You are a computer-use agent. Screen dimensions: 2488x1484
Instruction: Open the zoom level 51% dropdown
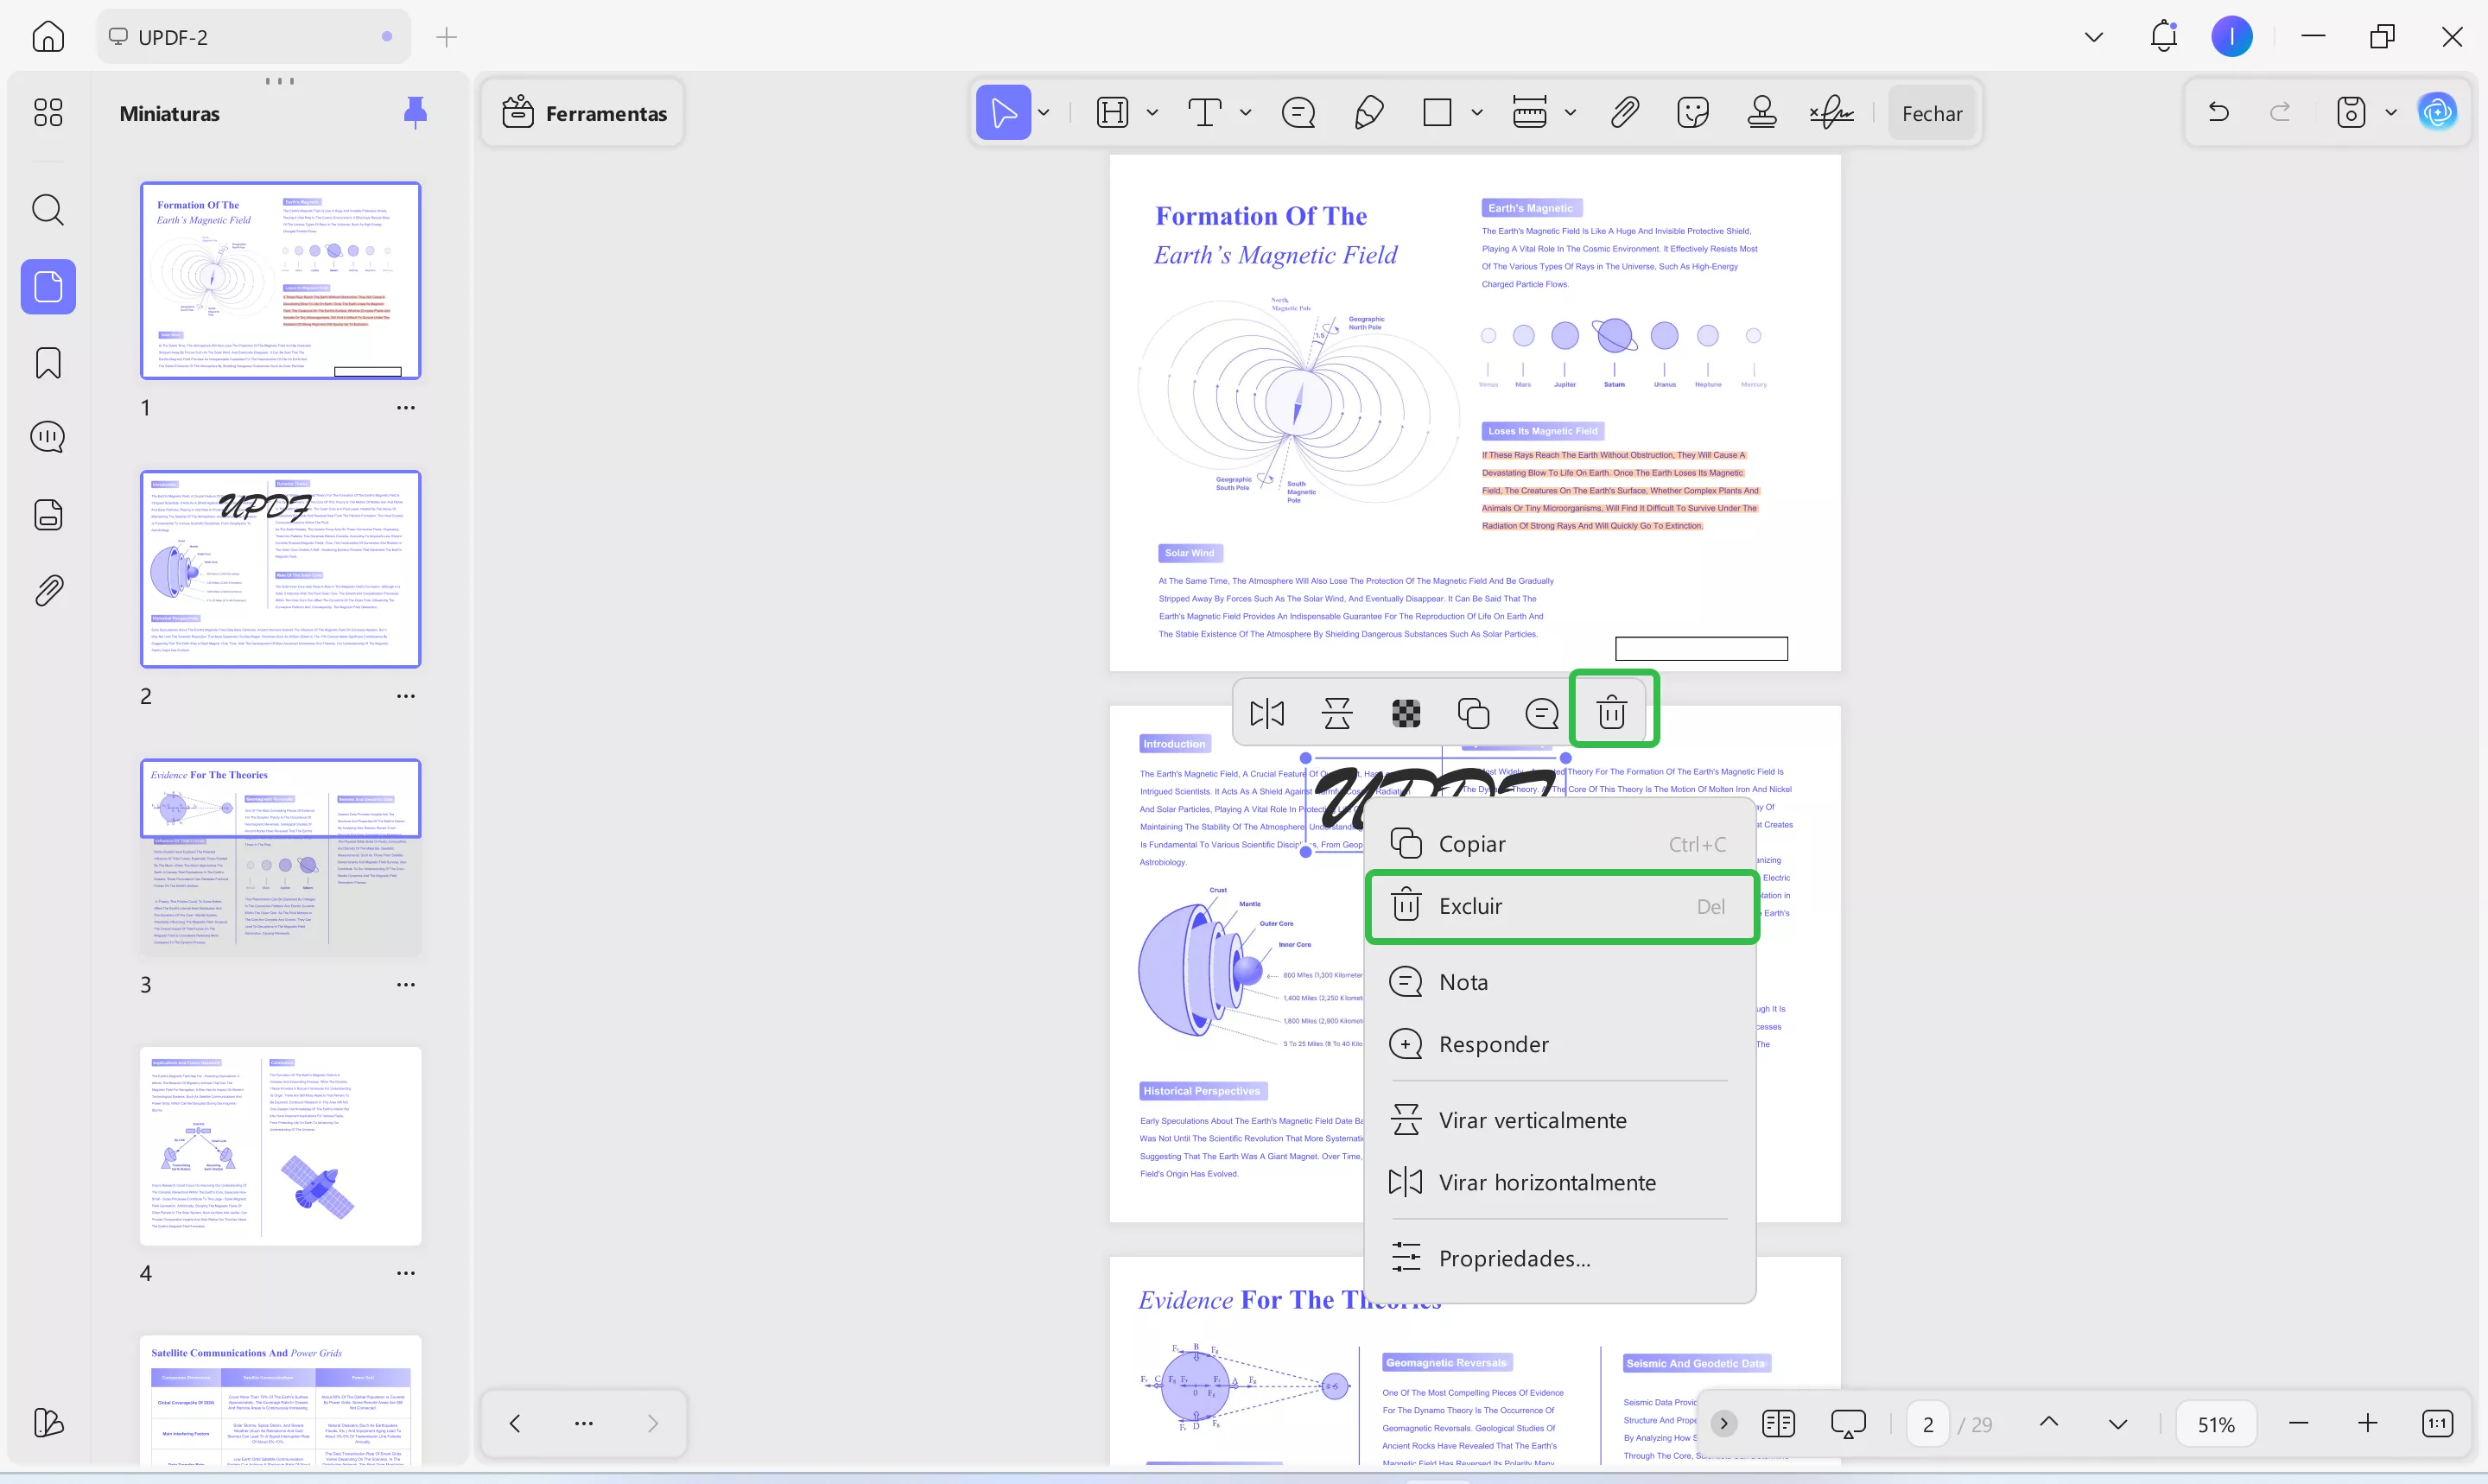tap(2215, 1424)
